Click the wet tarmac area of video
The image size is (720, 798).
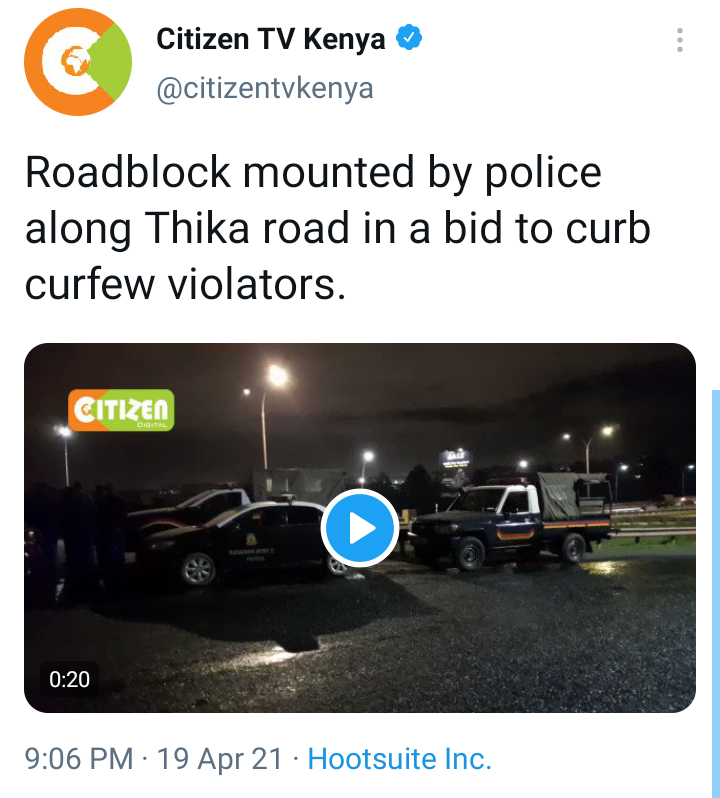pyautogui.click(x=407, y=641)
